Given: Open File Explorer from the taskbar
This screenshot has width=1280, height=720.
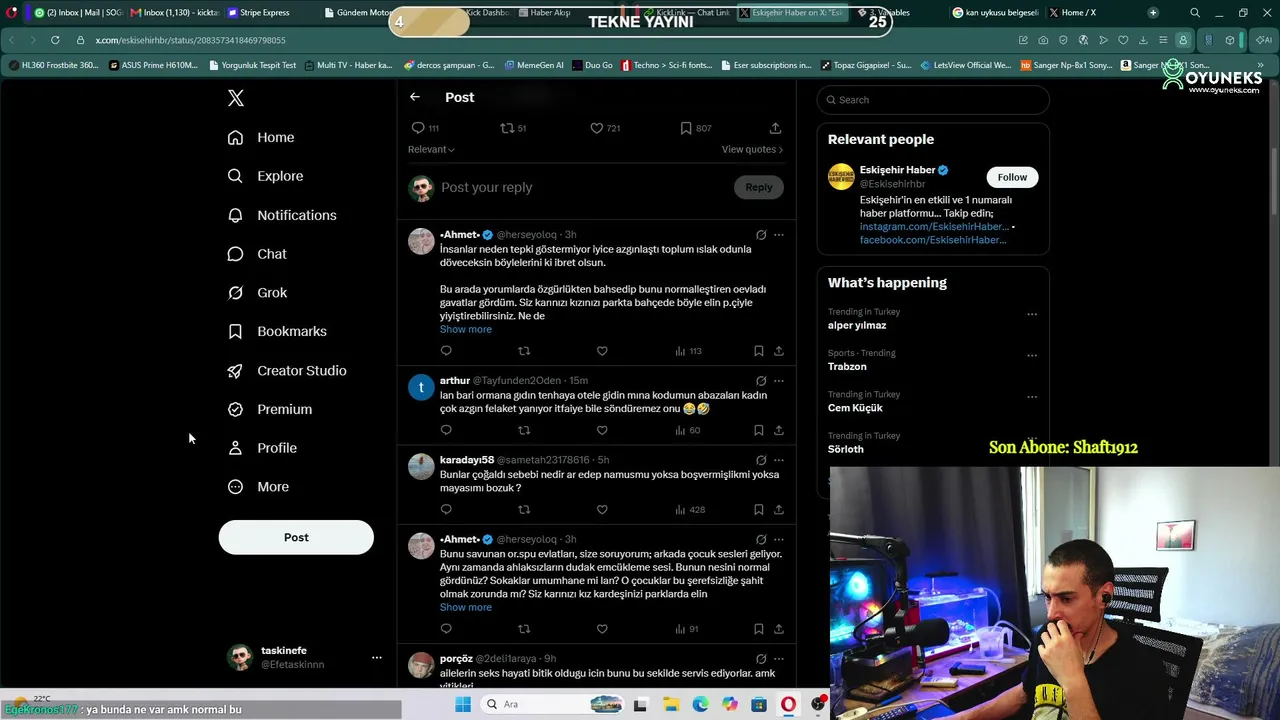Looking at the screenshot, I should point(672,704).
